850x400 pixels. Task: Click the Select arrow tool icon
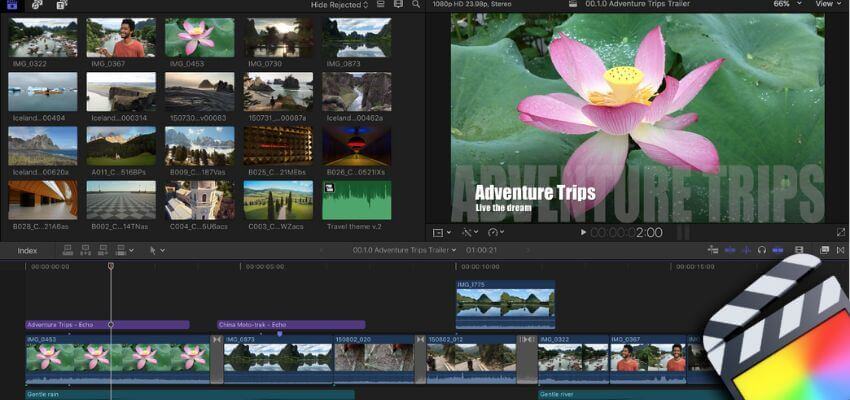click(x=153, y=250)
